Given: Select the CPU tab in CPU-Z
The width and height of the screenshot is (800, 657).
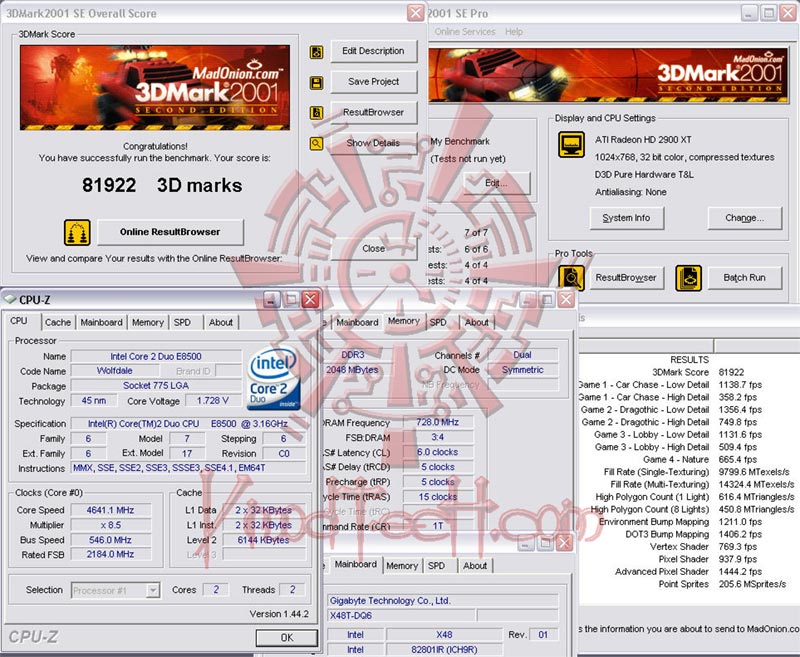Looking at the screenshot, I should click(19, 321).
